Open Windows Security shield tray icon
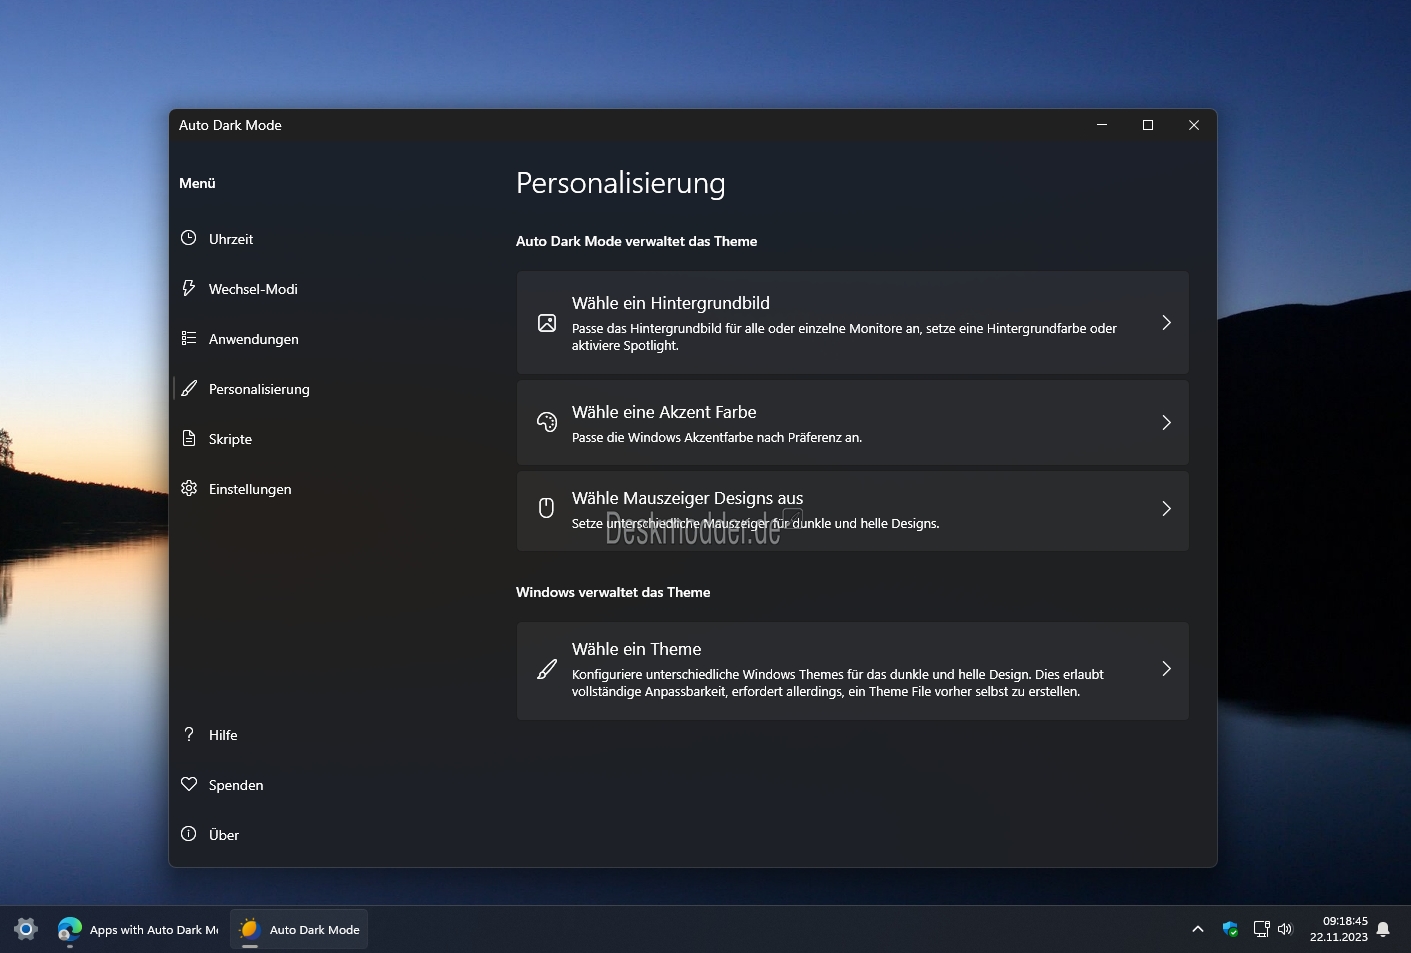The image size is (1411, 953). (1231, 929)
